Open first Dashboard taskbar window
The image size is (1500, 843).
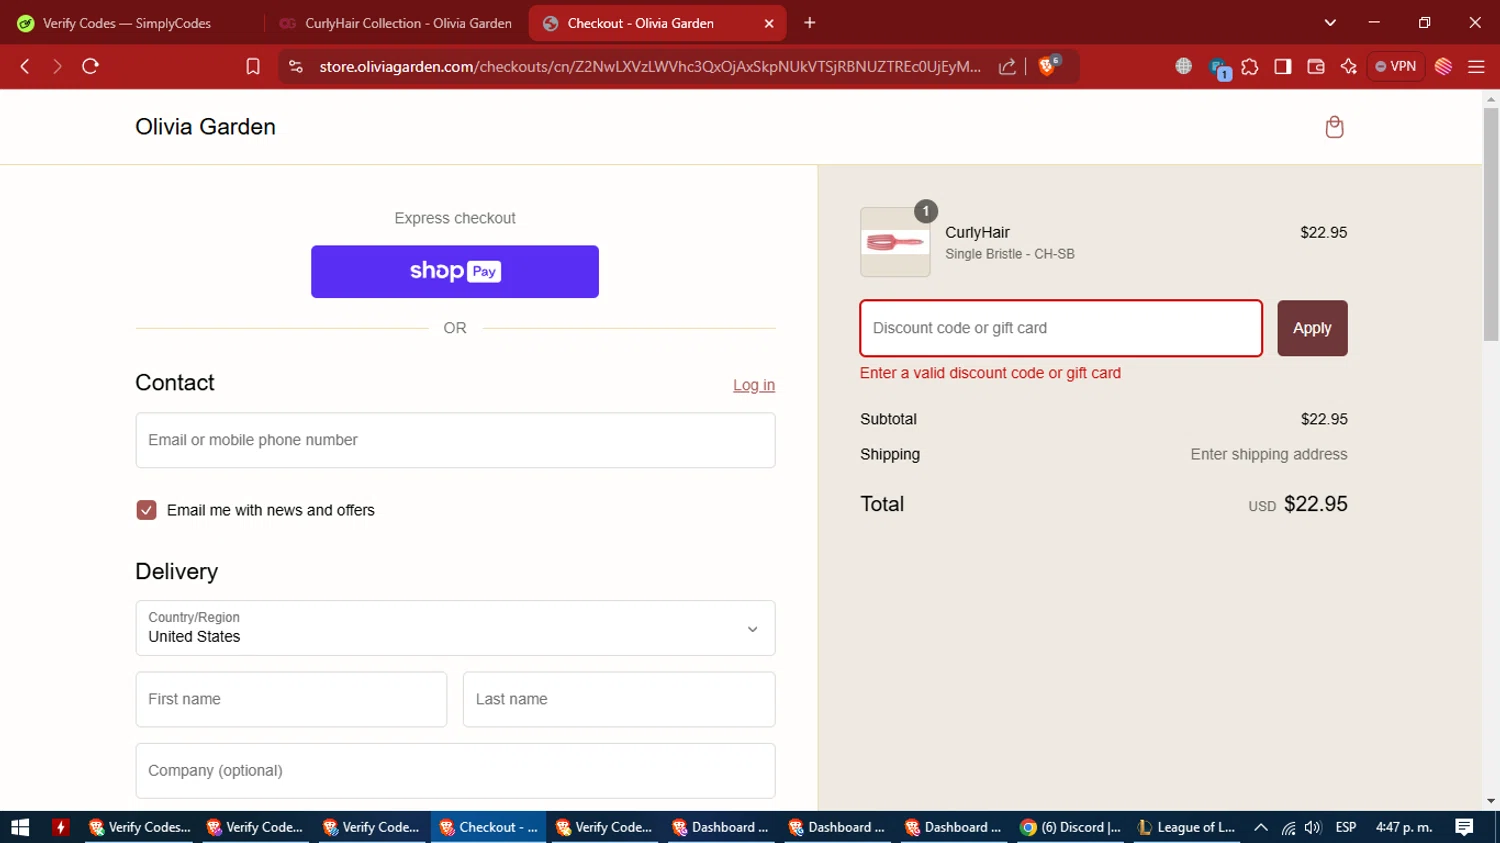[721, 827]
